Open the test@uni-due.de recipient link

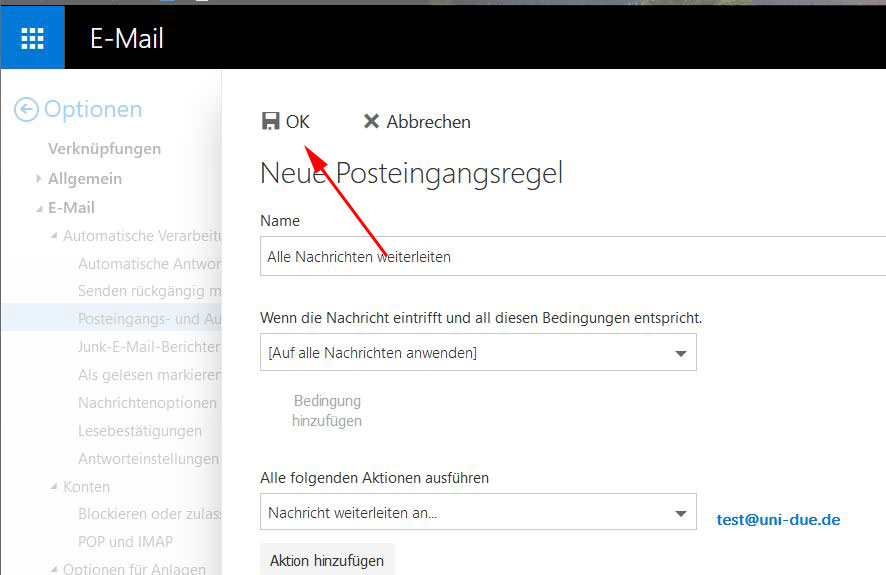tap(778, 520)
